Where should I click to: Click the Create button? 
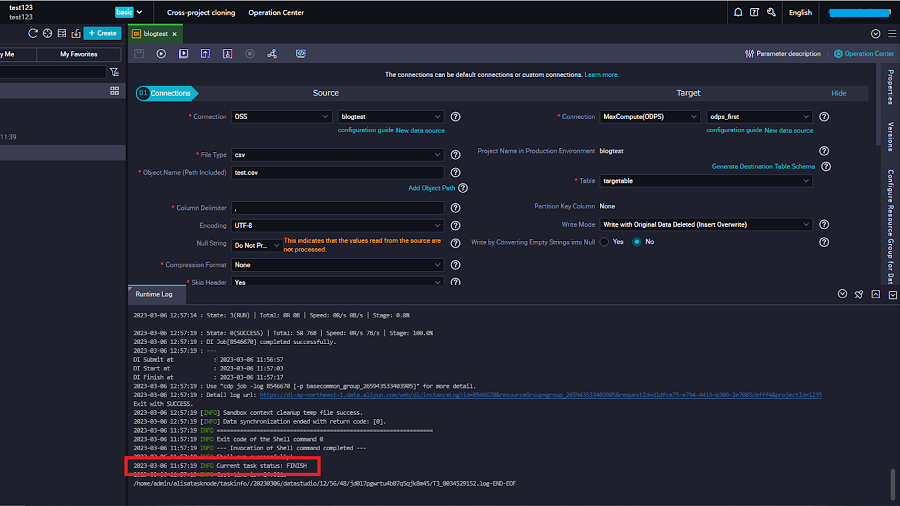pos(102,33)
